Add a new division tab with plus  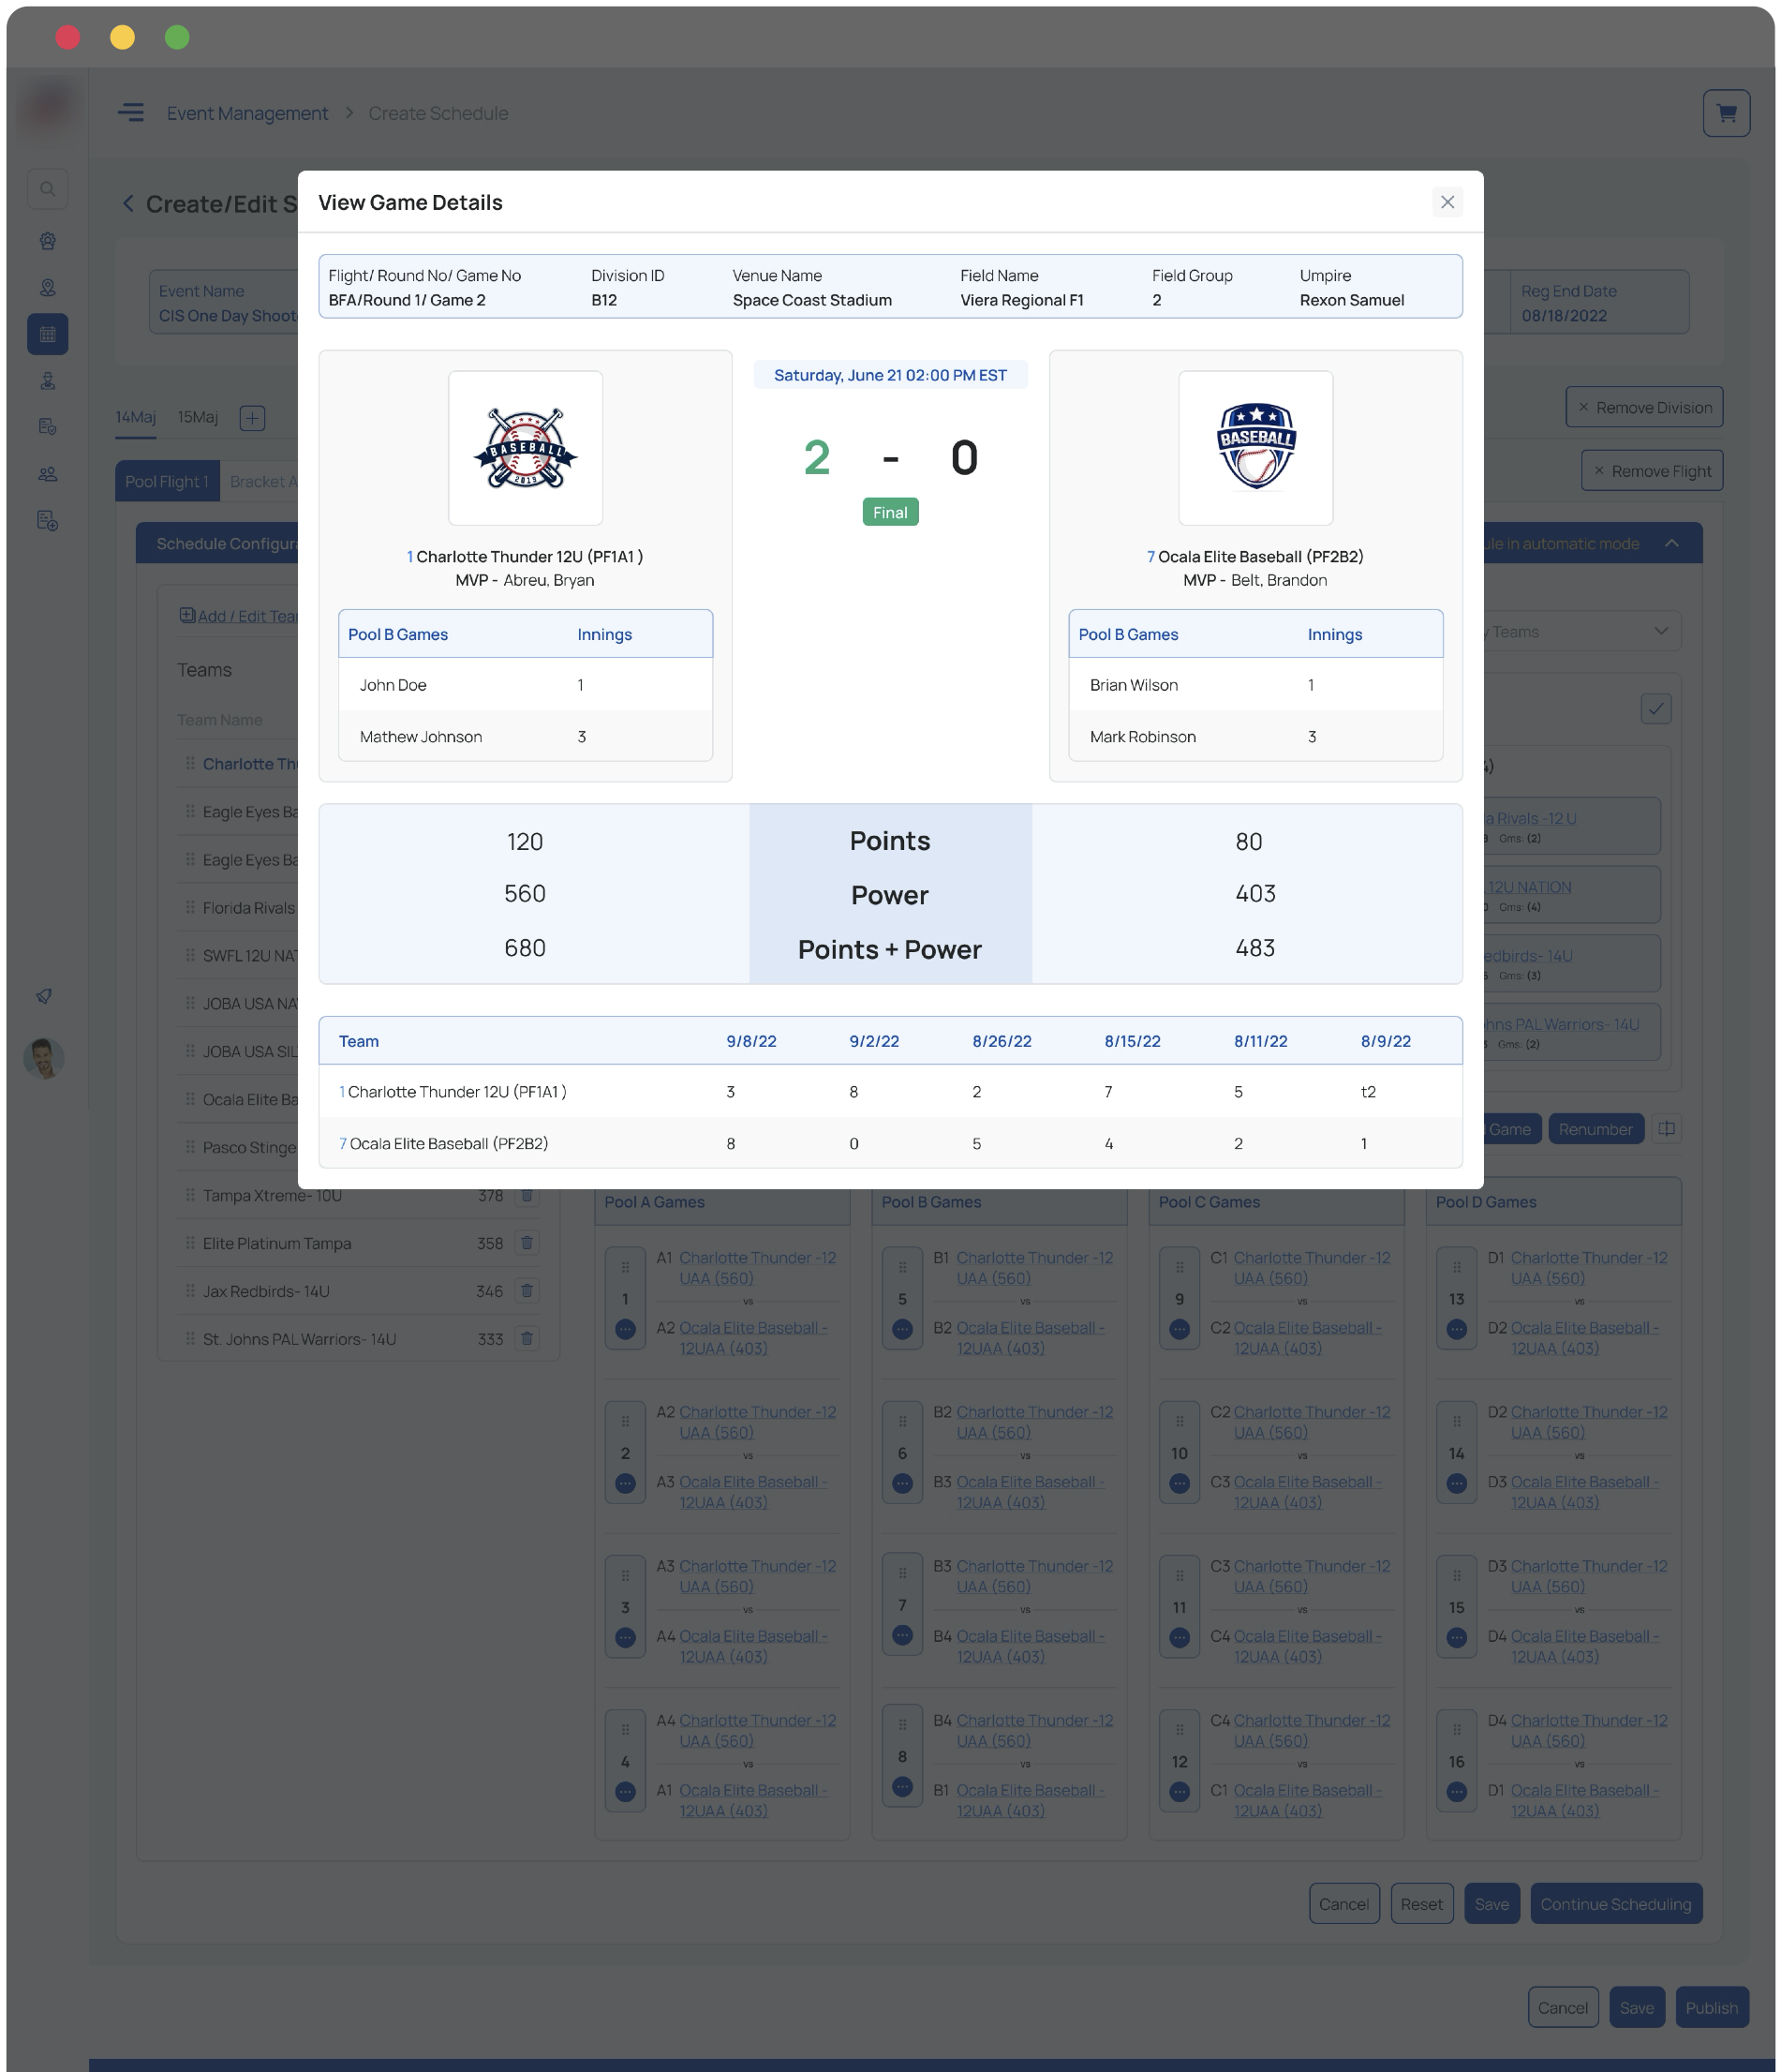coord(252,418)
